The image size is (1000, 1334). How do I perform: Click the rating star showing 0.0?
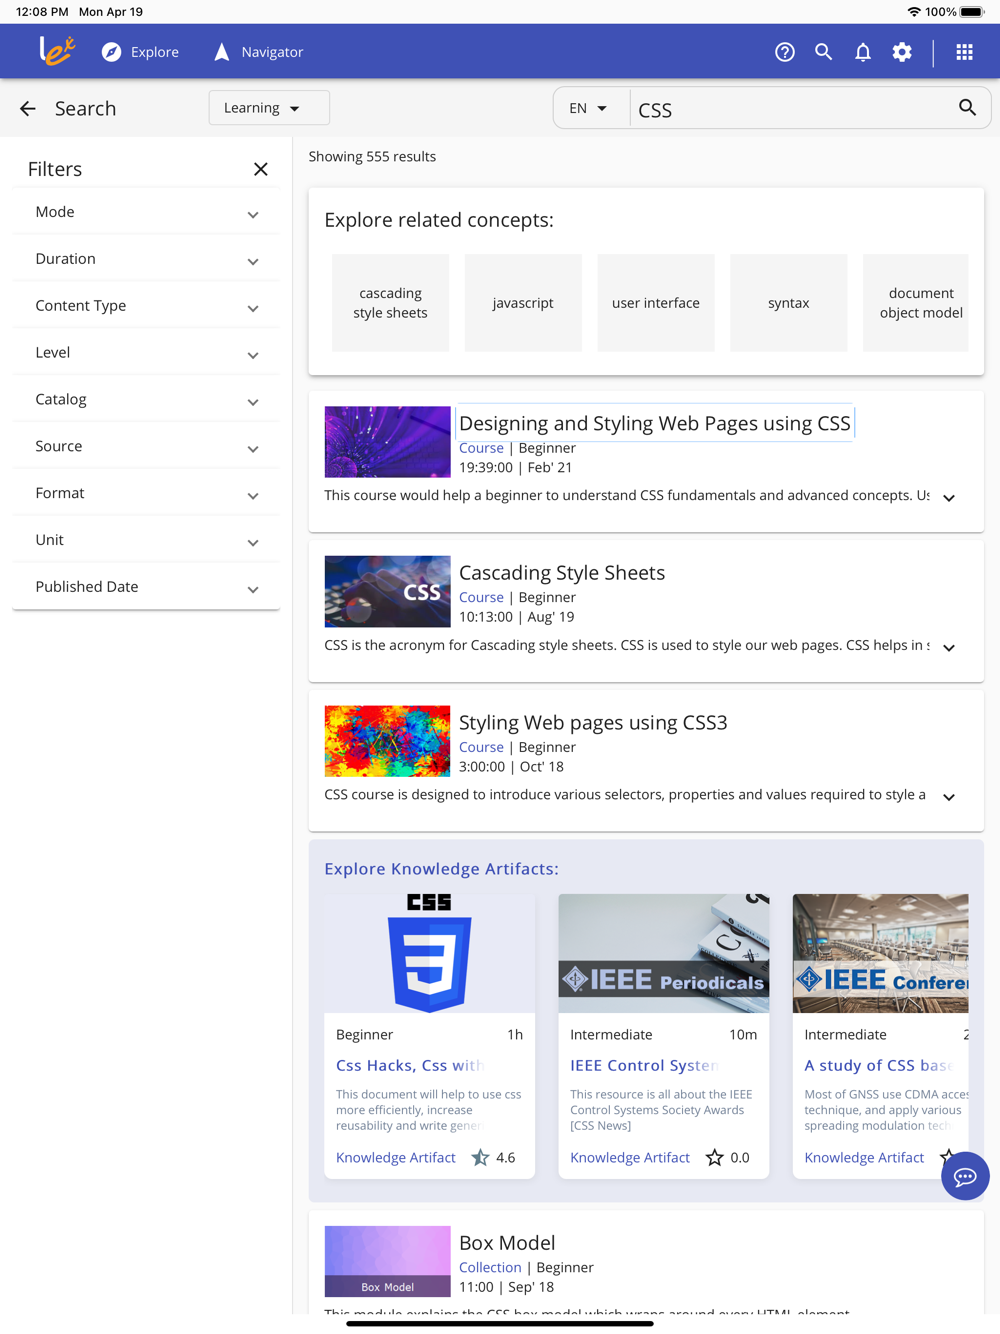click(714, 1157)
